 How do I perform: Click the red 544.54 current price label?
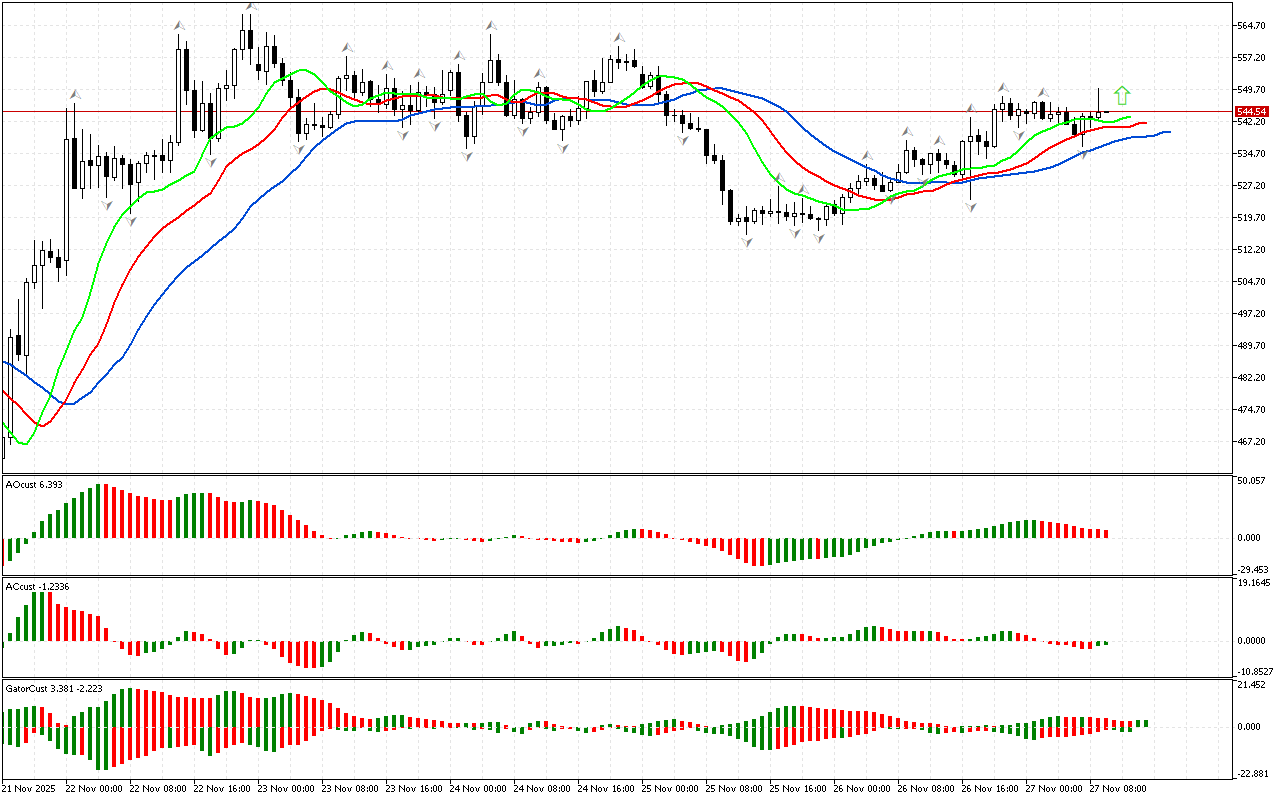(1252, 112)
